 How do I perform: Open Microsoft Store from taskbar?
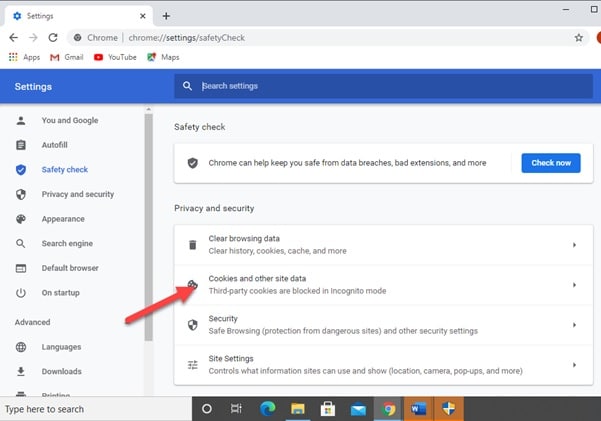328,409
